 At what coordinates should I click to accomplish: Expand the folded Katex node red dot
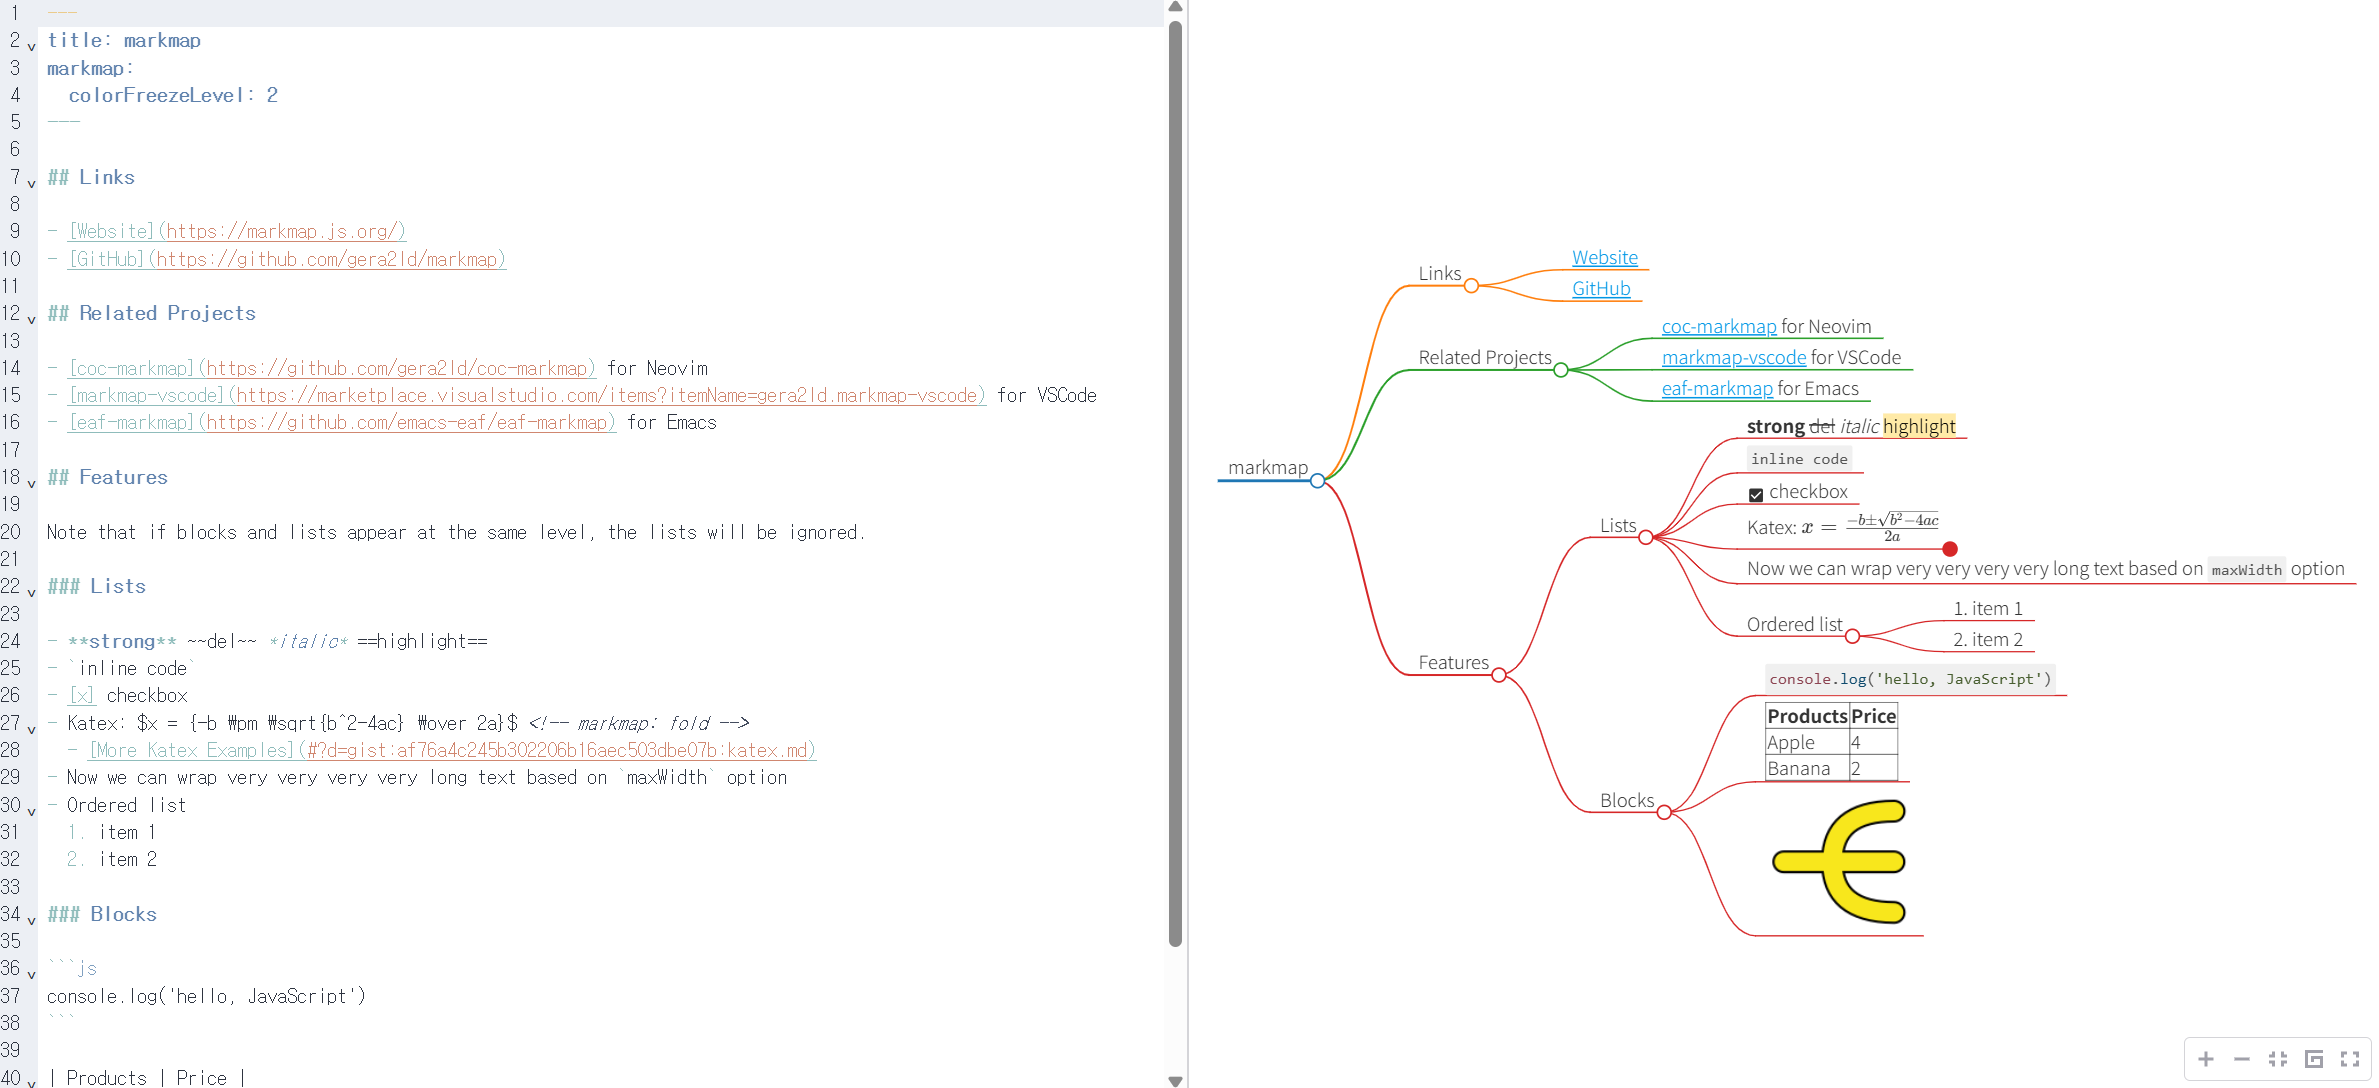(x=1950, y=549)
